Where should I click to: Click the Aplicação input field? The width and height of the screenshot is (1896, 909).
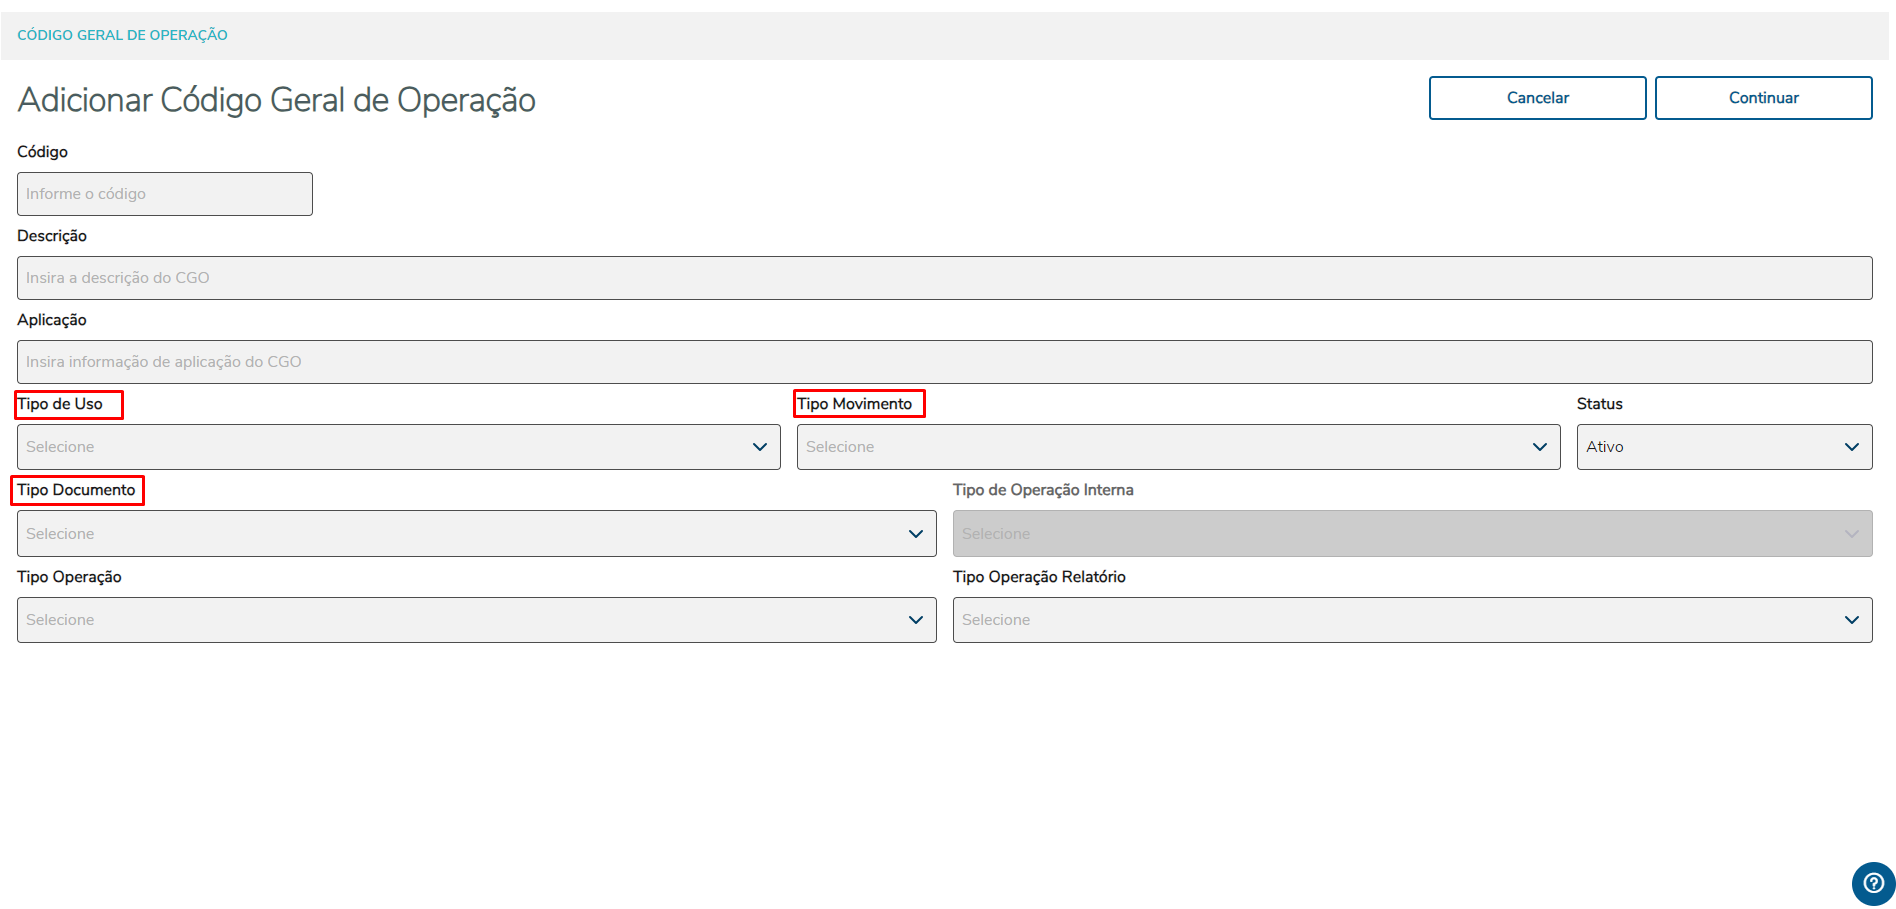point(944,362)
